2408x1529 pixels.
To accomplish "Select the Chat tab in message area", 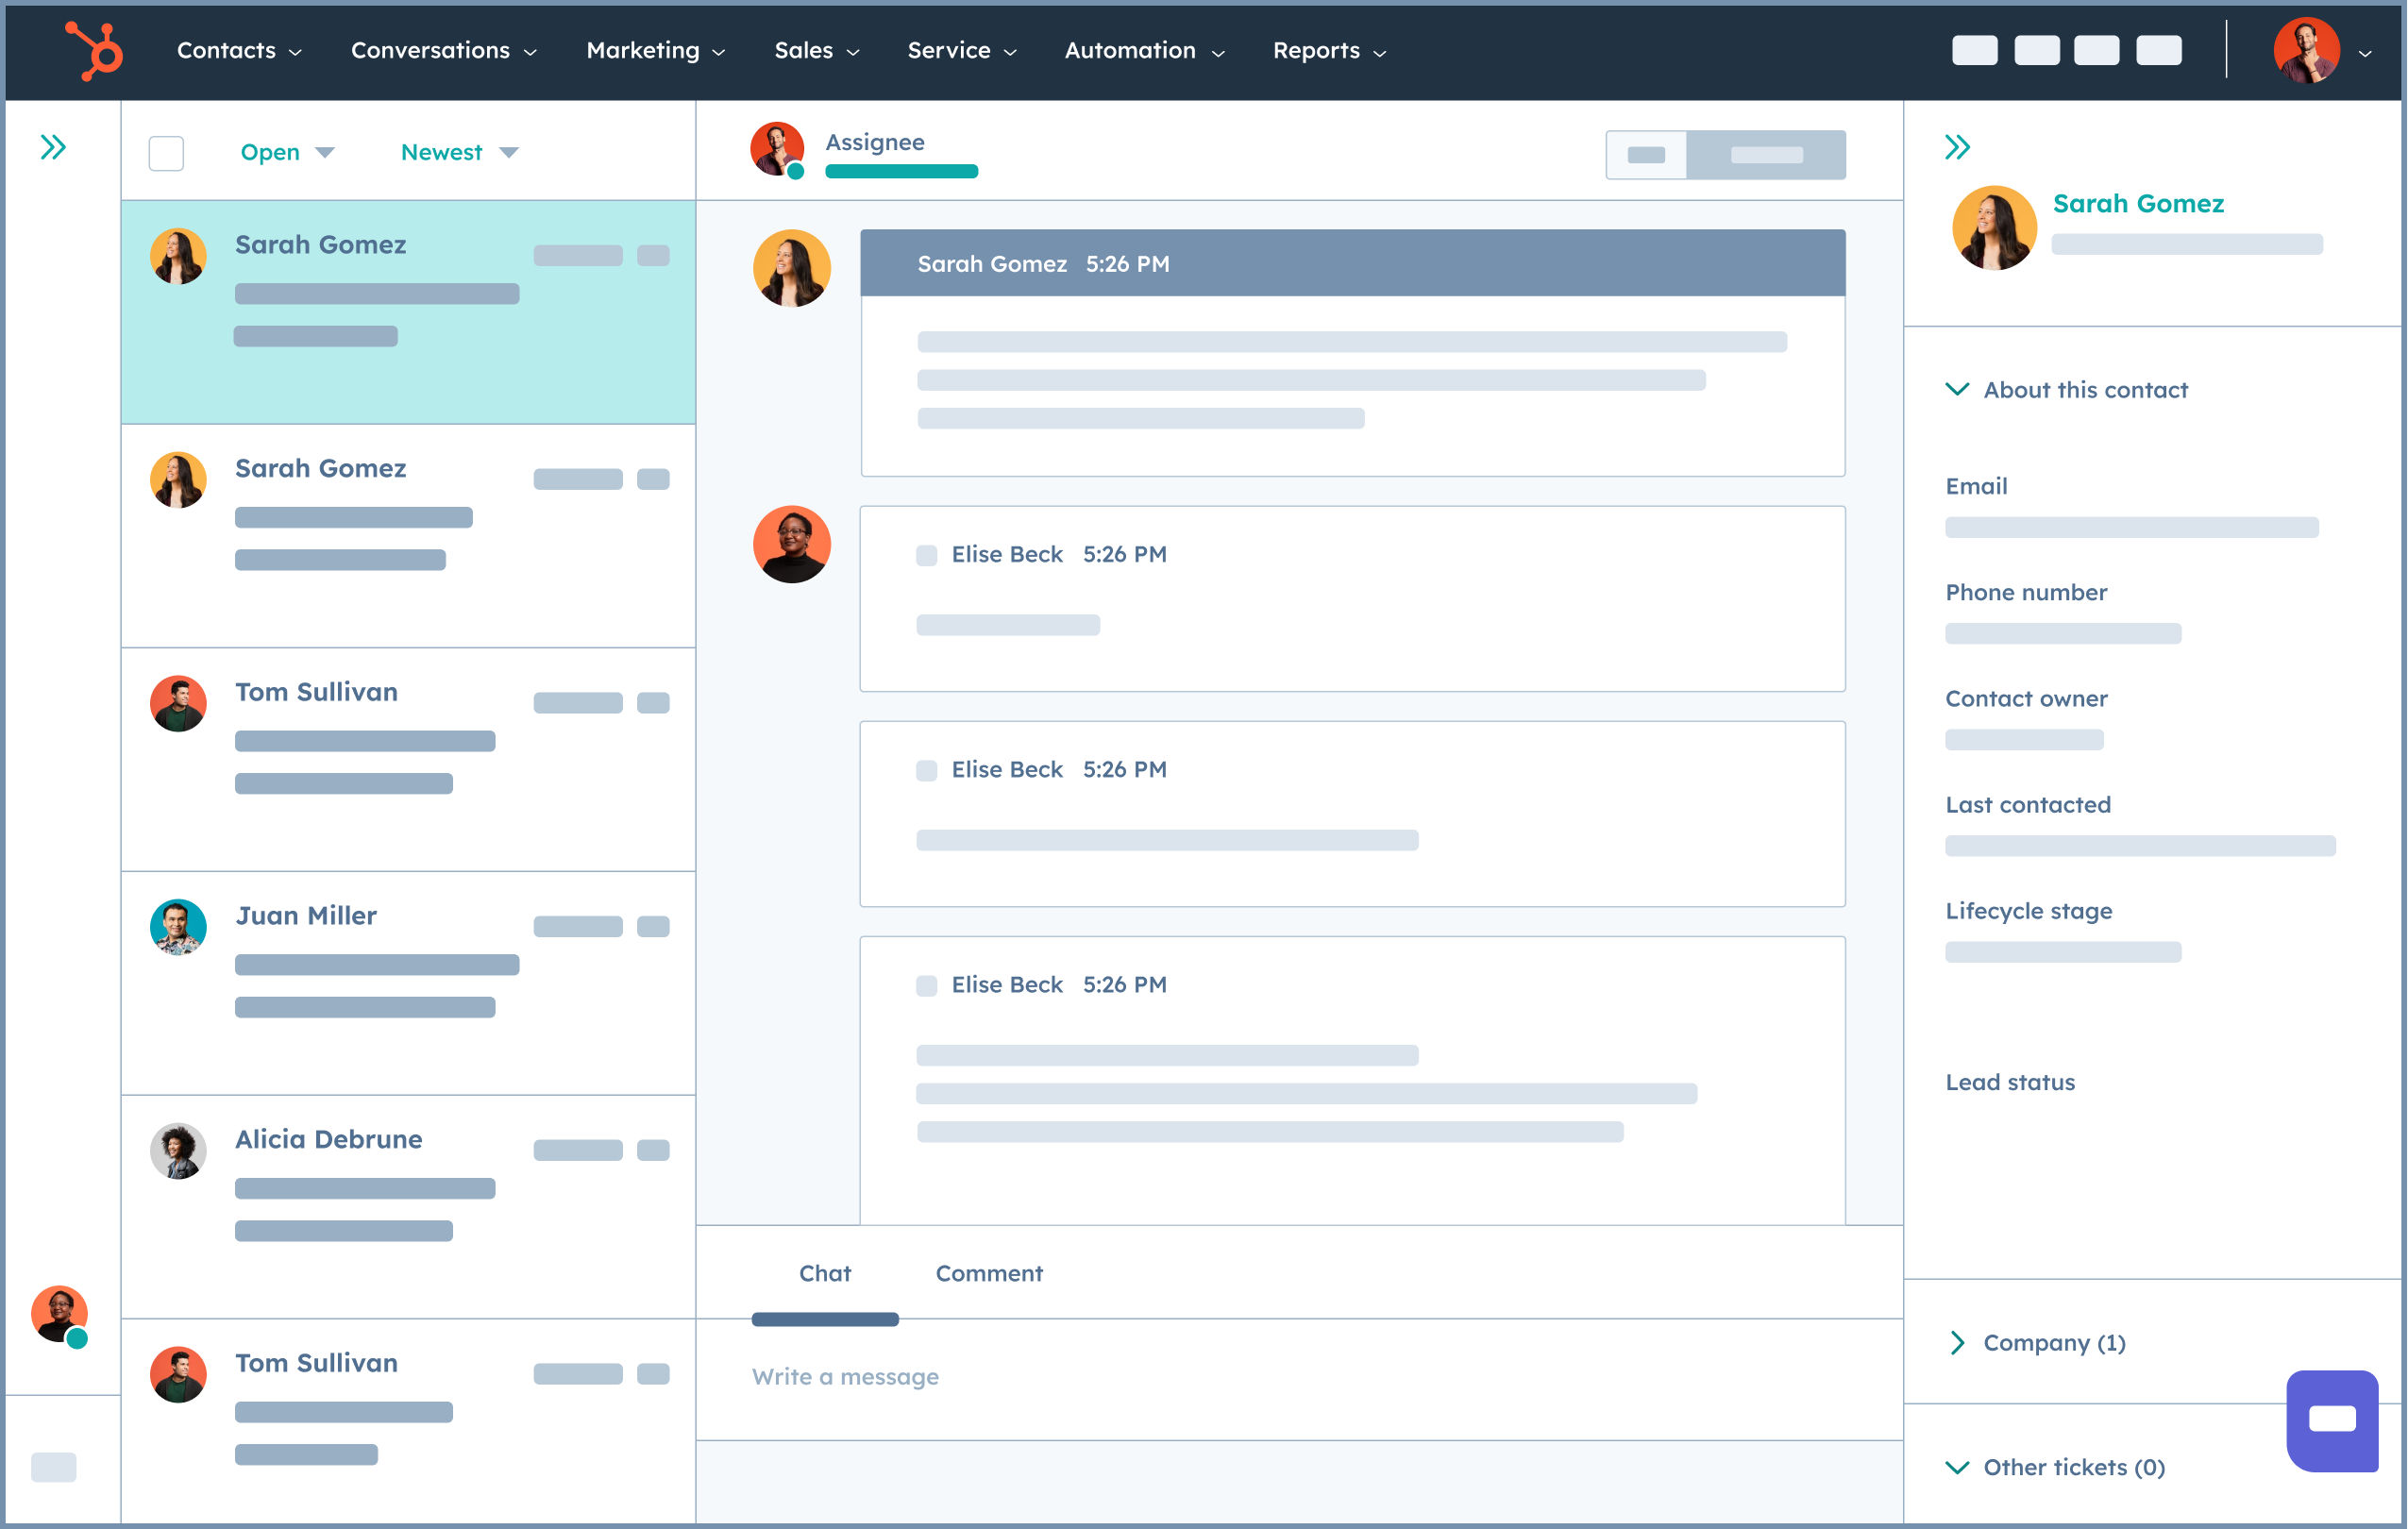I will pyautogui.click(x=825, y=1272).
